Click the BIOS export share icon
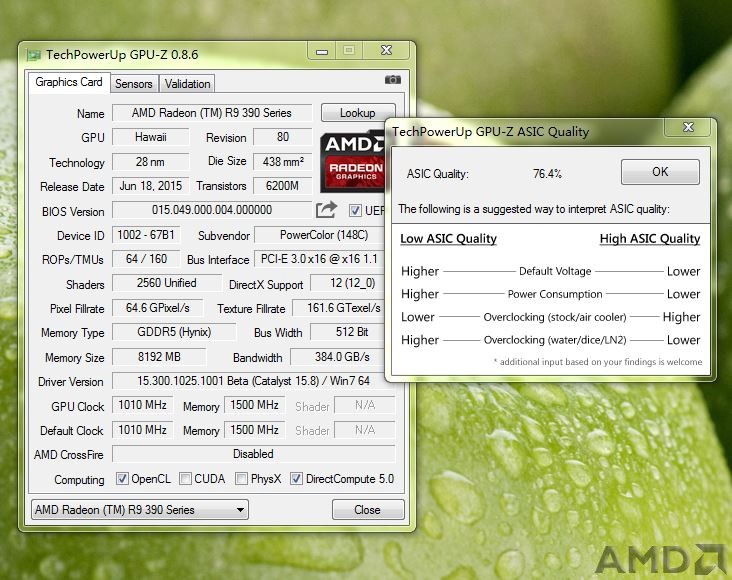The height and width of the screenshot is (580, 732). (326, 210)
